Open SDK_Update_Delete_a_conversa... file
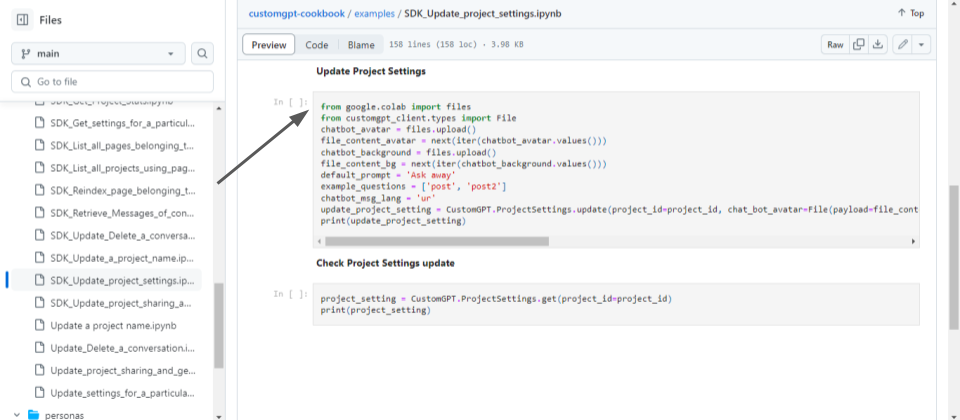This screenshot has width=960, height=420. pos(122,235)
